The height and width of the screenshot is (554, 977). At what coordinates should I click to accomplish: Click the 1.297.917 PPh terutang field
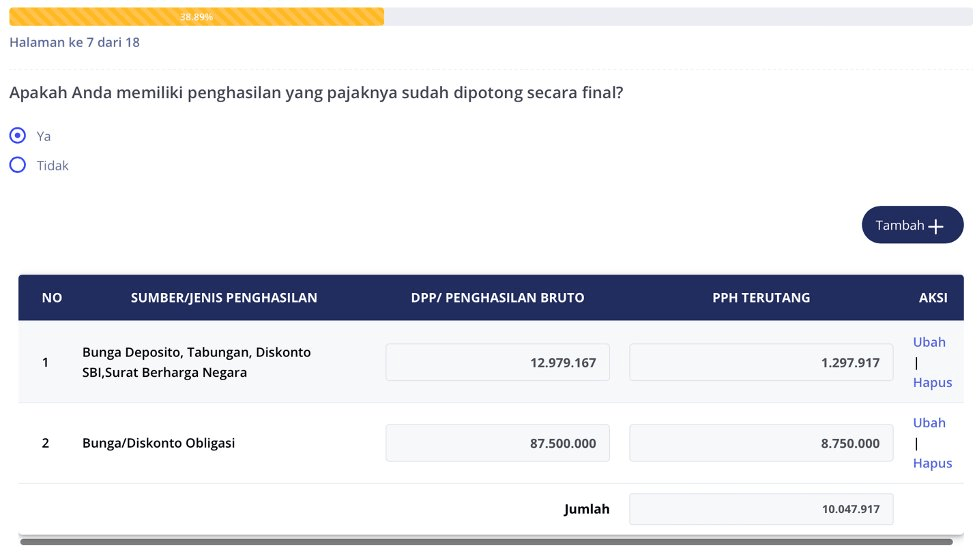760,362
